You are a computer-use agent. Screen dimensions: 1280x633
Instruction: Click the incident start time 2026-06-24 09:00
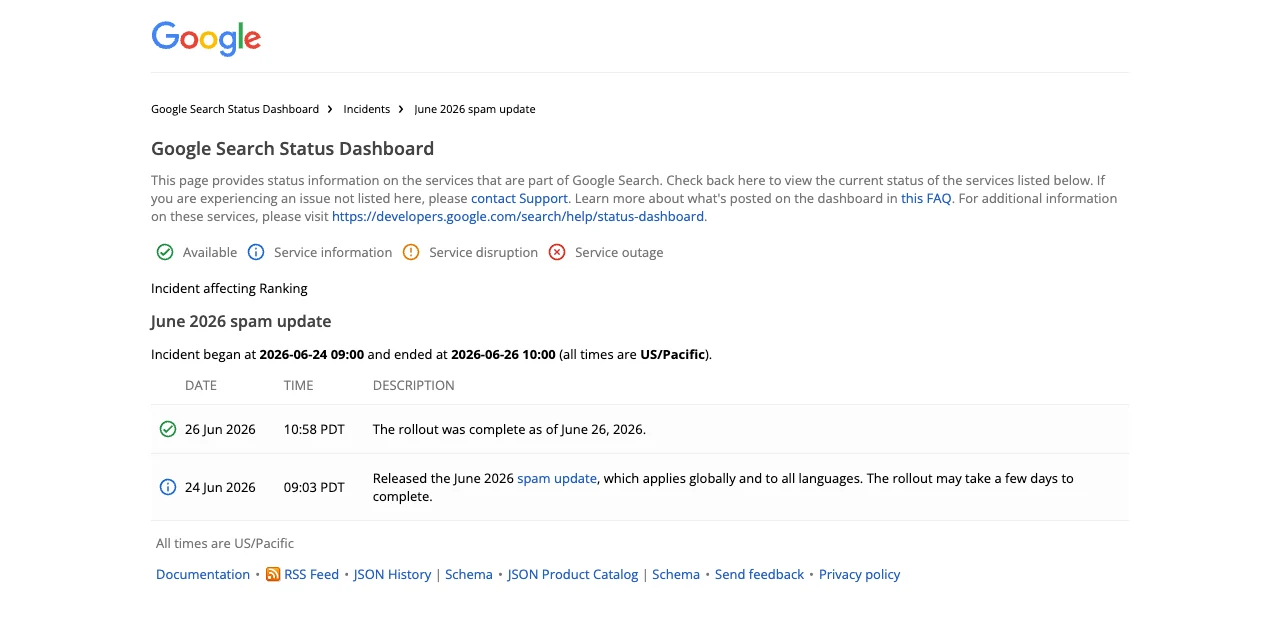click(312, 354)
